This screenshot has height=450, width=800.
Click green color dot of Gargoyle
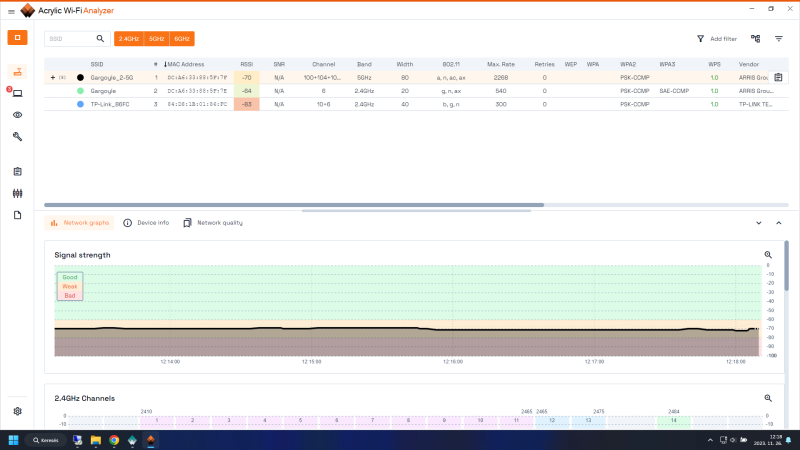tap(80, 91)
